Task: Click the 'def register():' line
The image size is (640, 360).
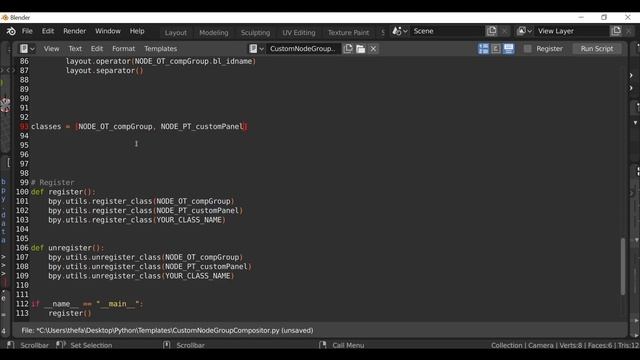Action: coord(63,192)
